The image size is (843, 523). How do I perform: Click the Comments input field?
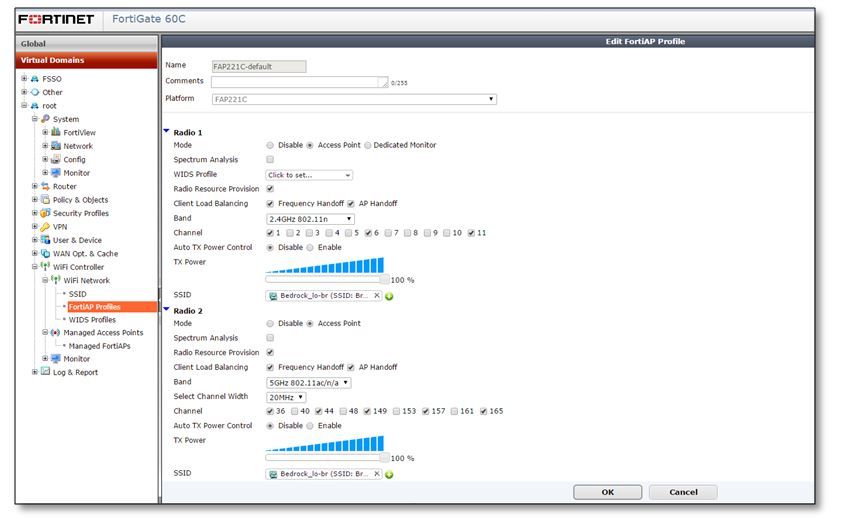pyautogui.click(x=299, y=82)
